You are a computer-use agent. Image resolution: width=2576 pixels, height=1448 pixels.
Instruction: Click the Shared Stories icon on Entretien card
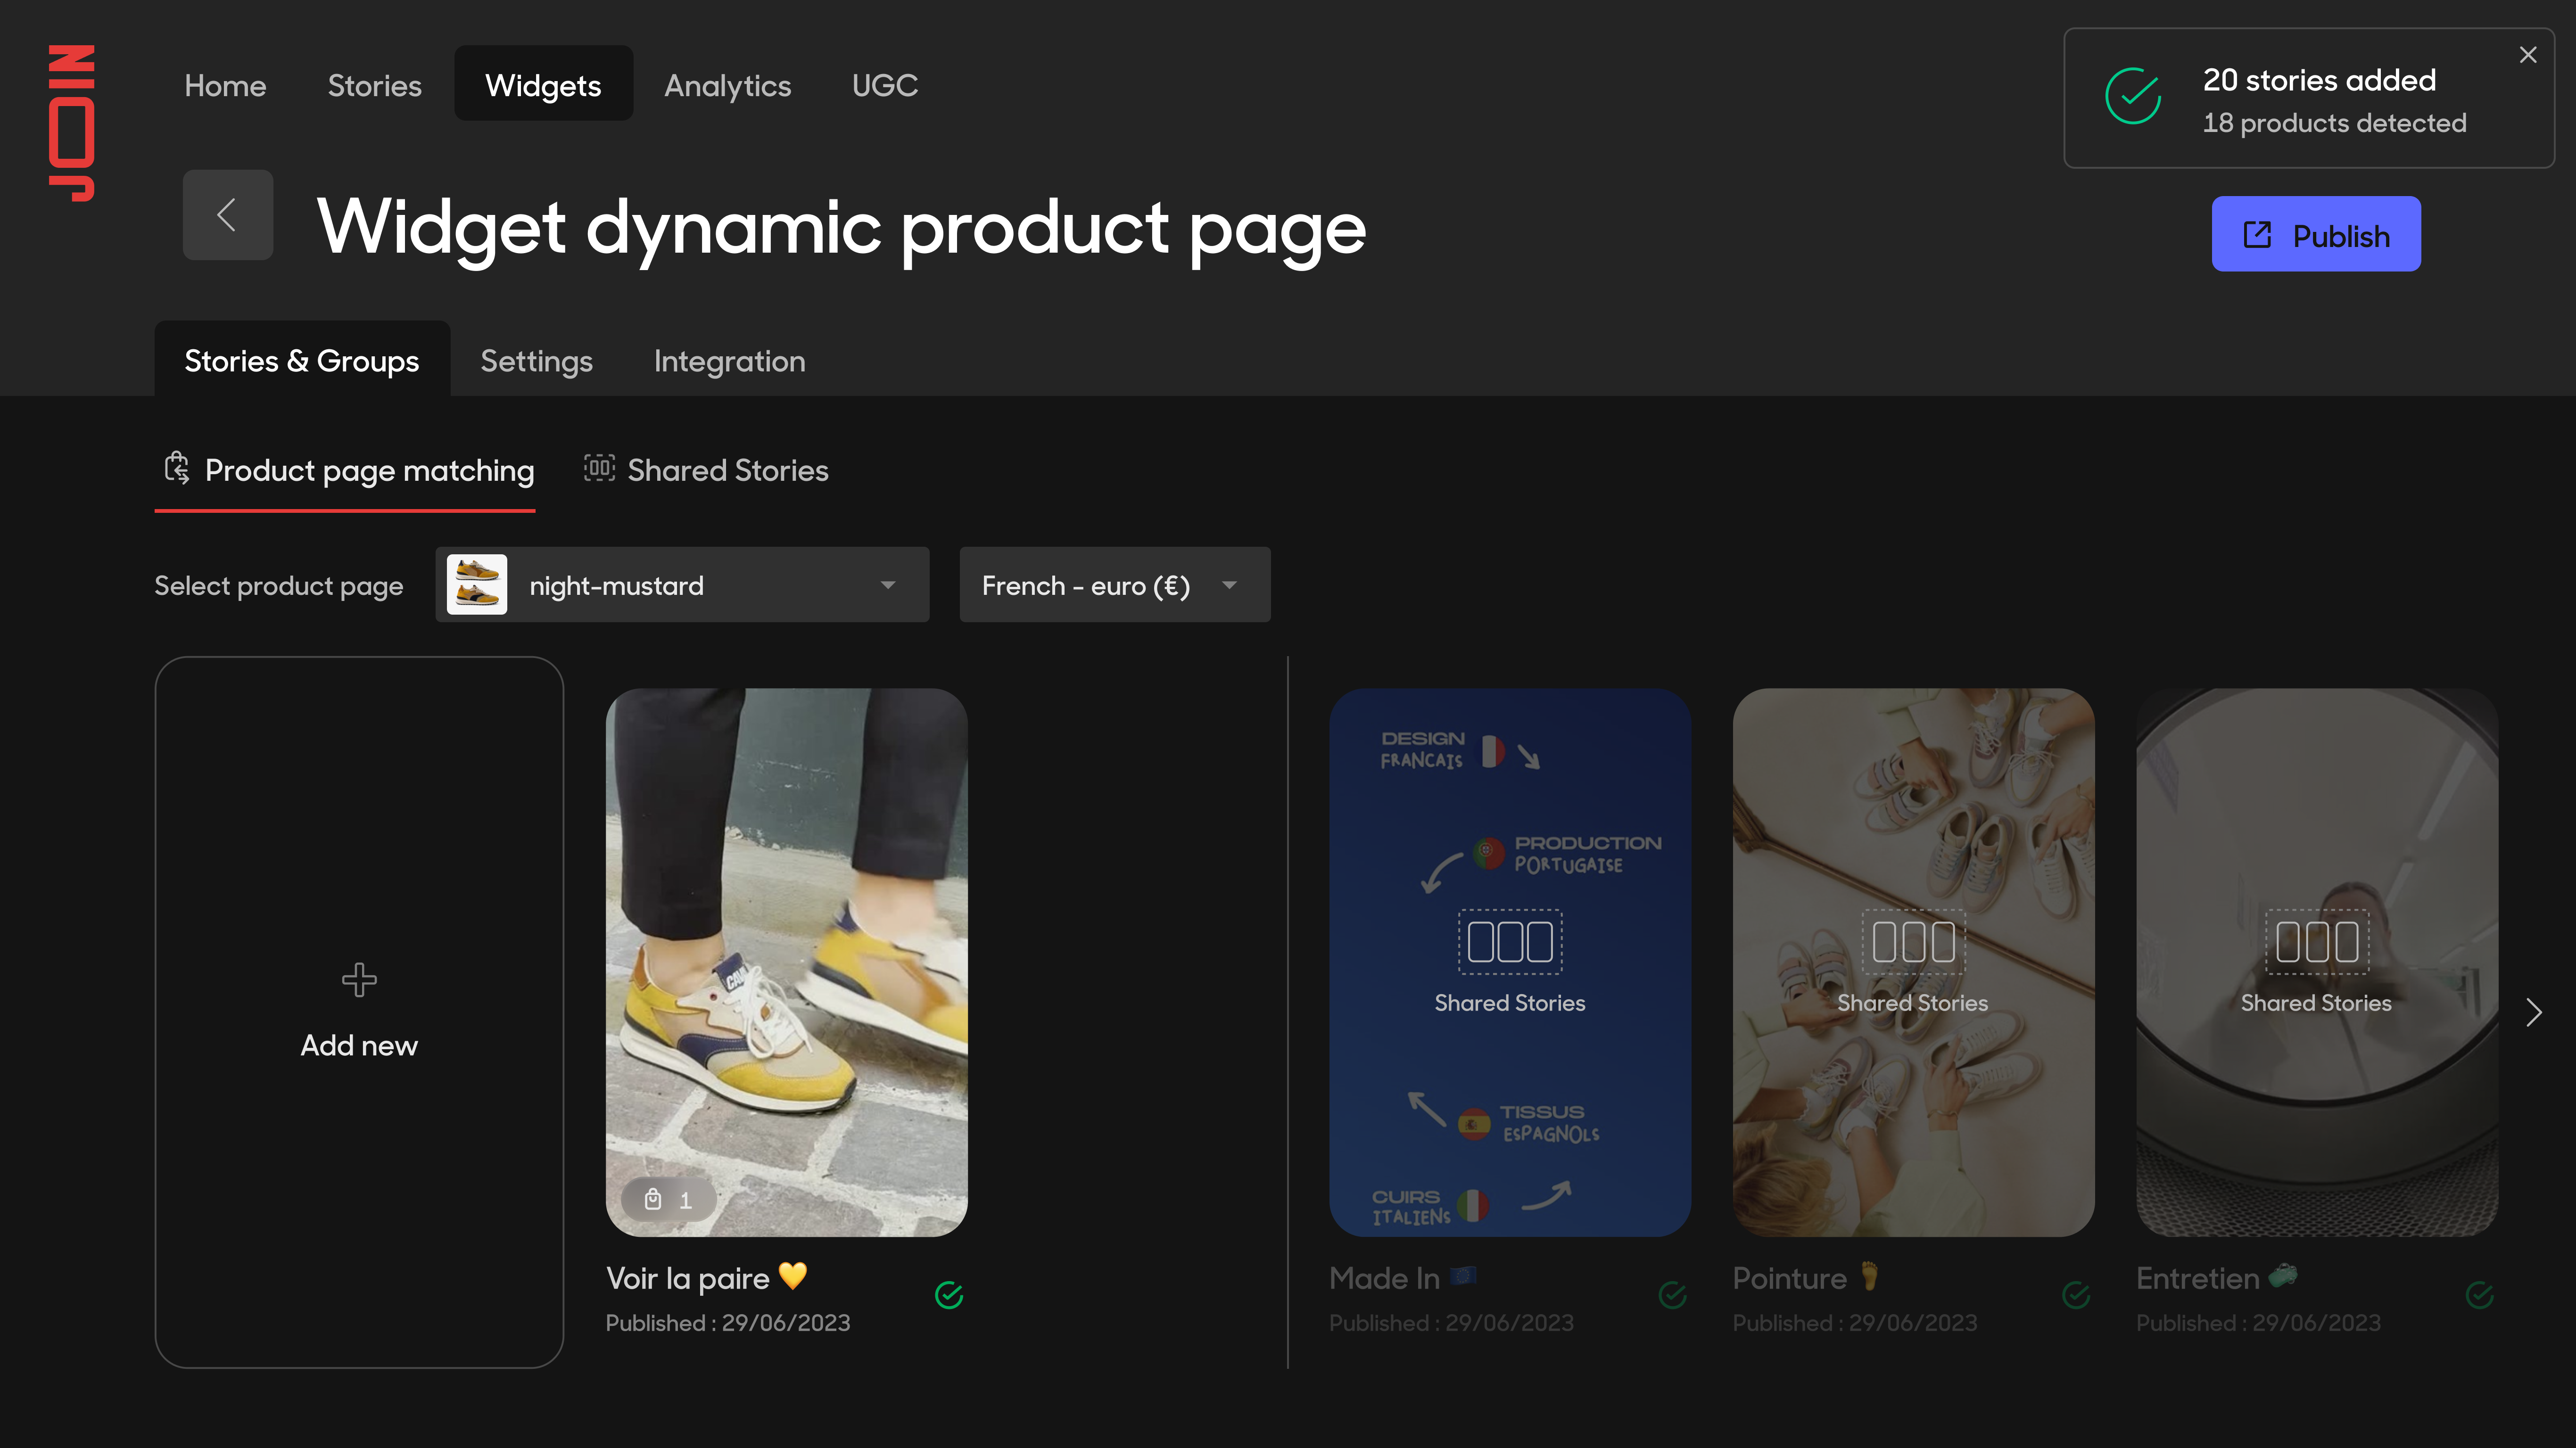2317,942
